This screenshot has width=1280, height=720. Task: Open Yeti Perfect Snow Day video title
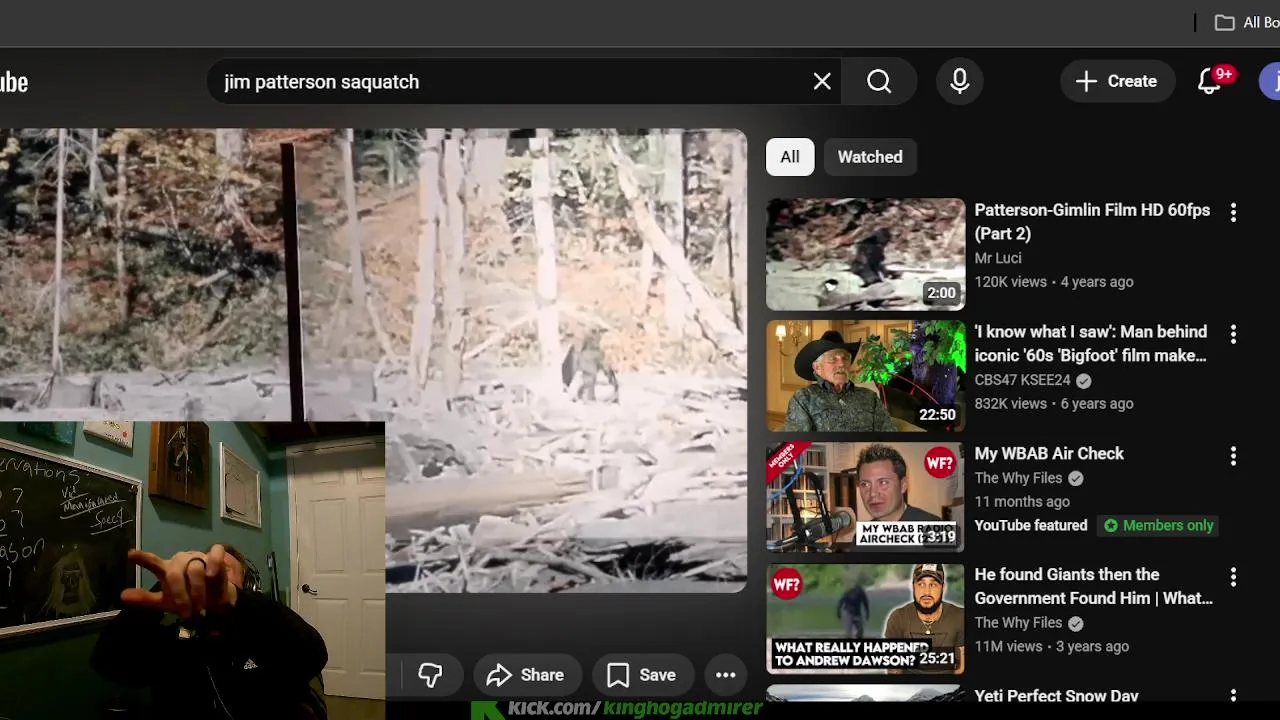point(1056,696)
